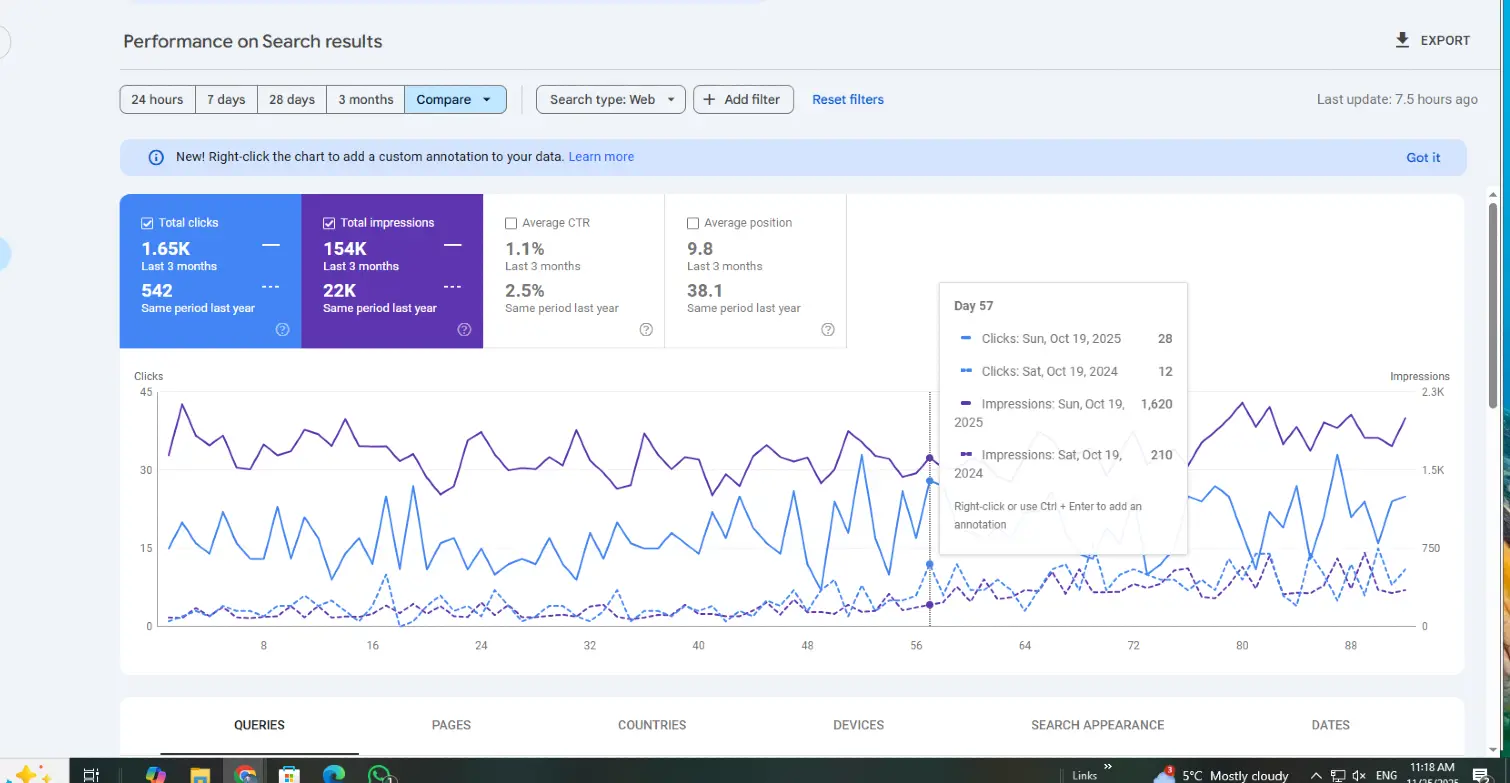Open help icon on Total impressions card
The height and width of the screenshot is (783, 1510).
[x=464, y=330]
